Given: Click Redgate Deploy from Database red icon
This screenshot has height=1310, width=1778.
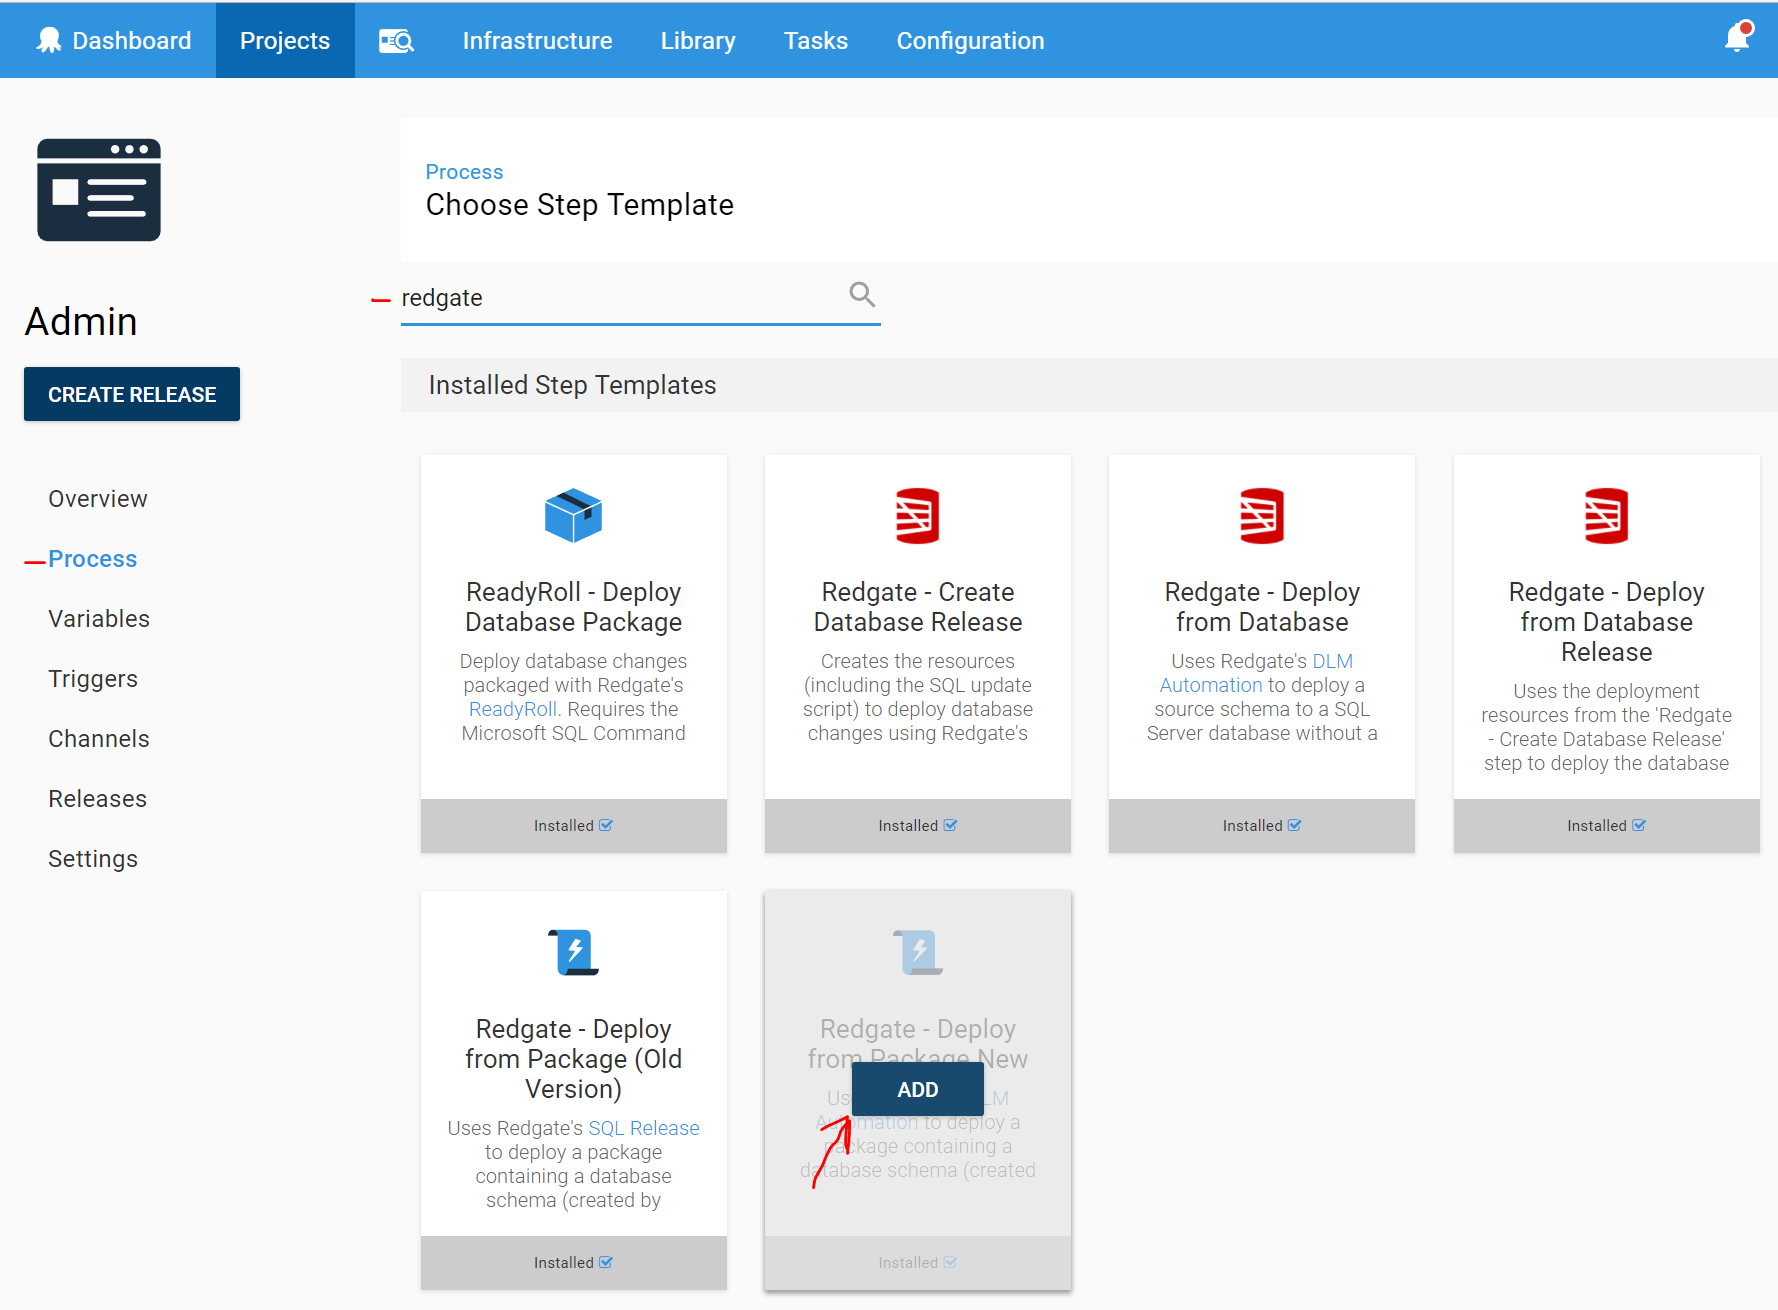Looking at the screenshot, I should 1262,516.
